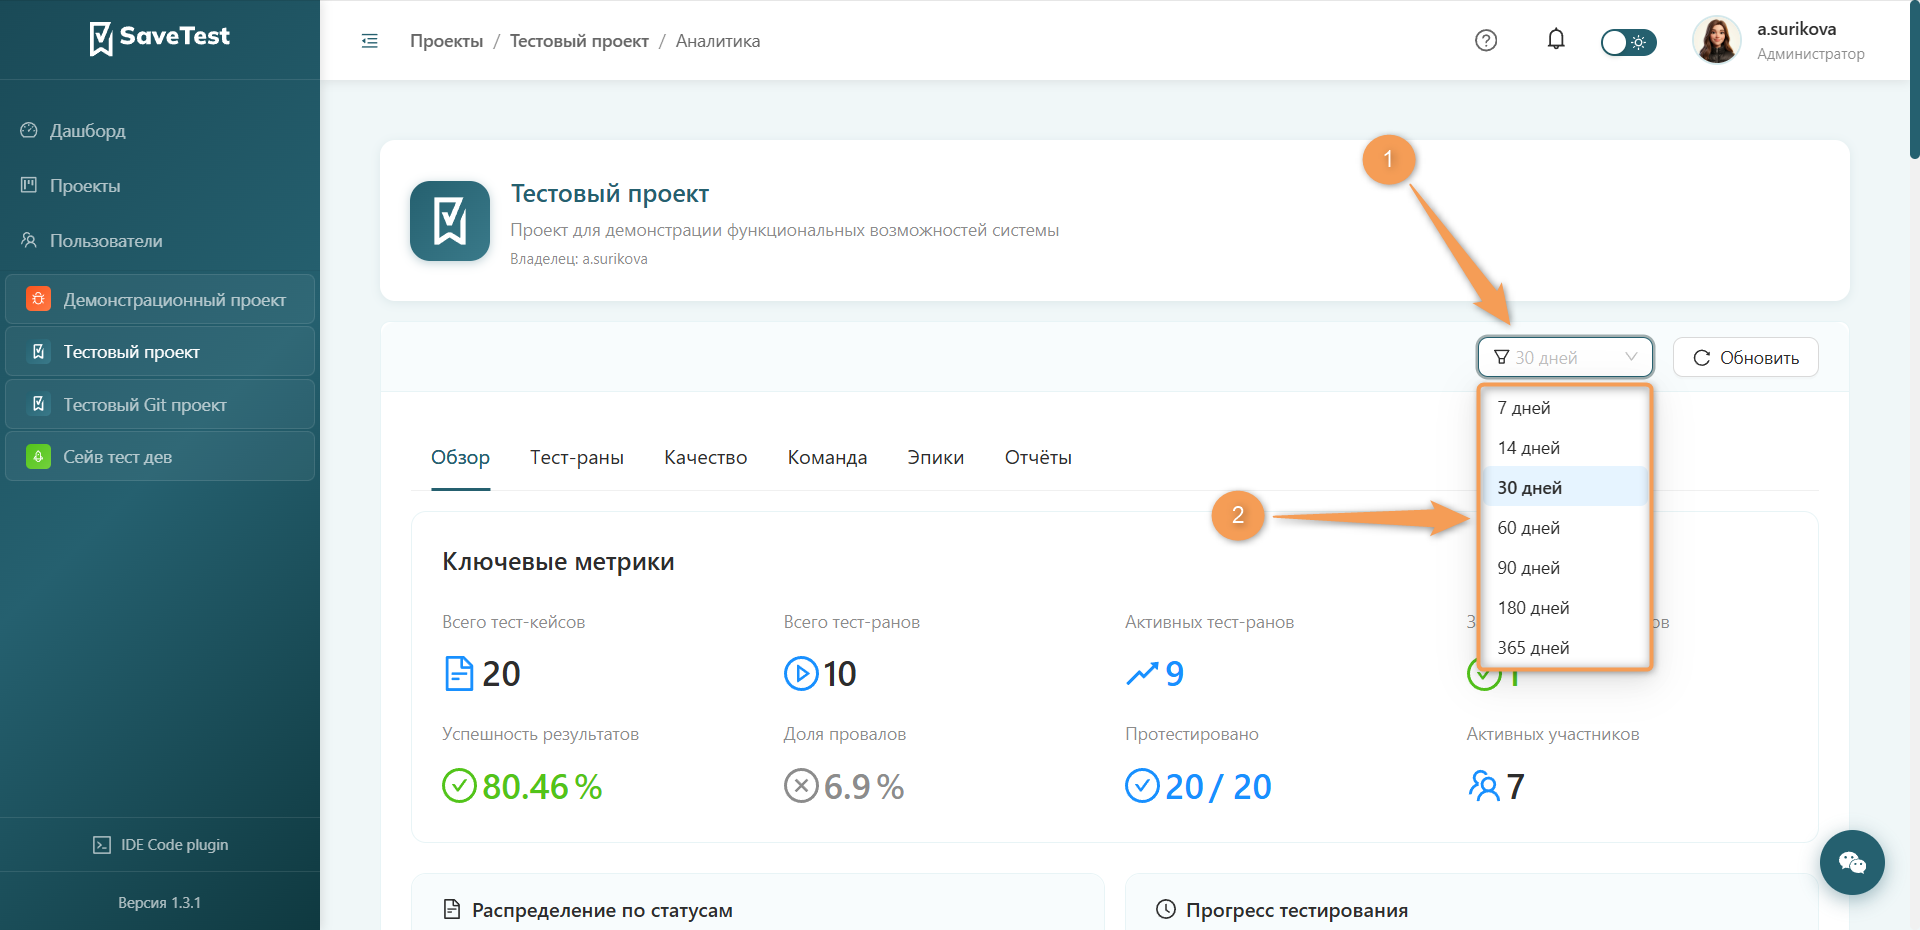Go to Тестовый проект breadcrumb
This screenshot has width=1920, height=930.
tap(579, 41)
